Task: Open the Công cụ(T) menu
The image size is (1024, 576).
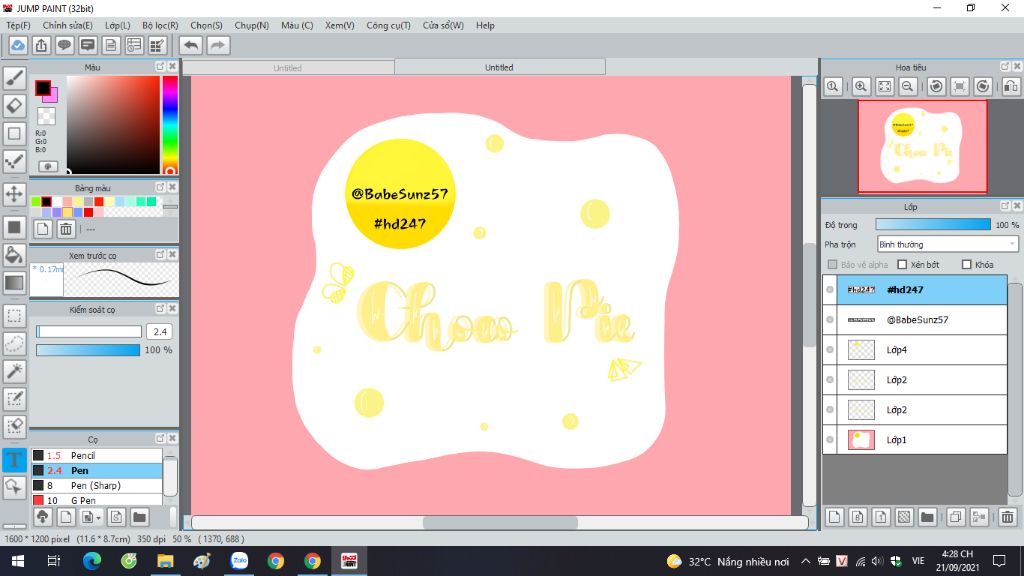Action: (x=388, y=25)
